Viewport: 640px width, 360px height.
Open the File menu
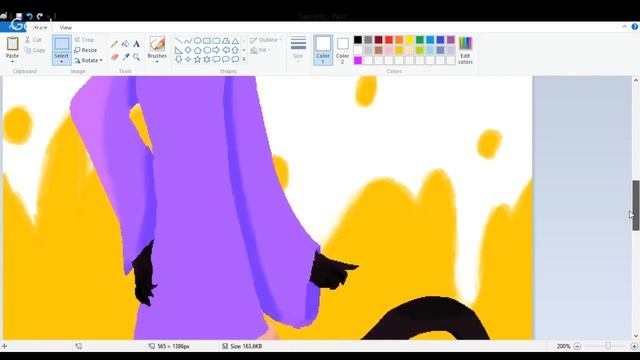(x=13, y=27)
